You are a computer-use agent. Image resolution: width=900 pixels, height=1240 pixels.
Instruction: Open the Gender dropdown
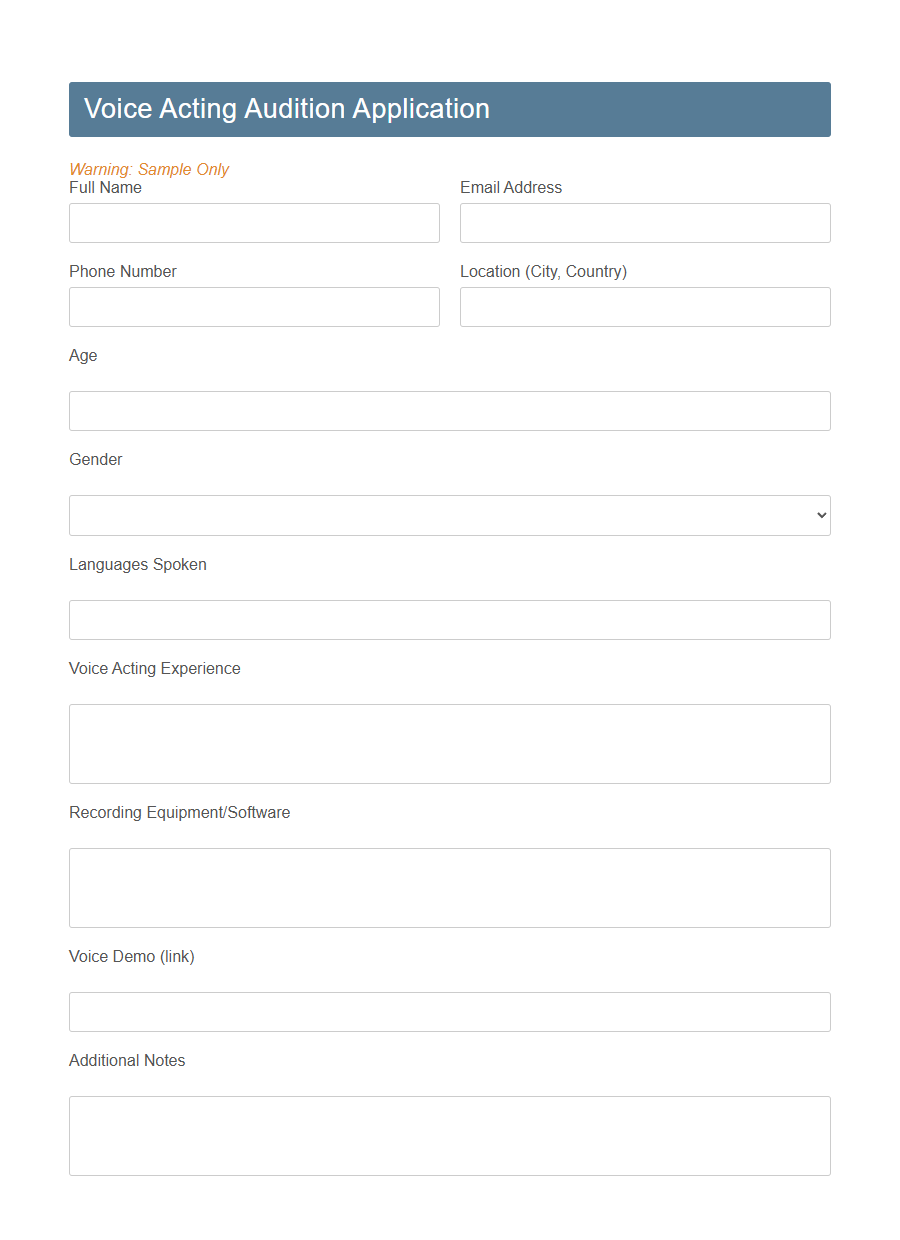pos(449,515)
